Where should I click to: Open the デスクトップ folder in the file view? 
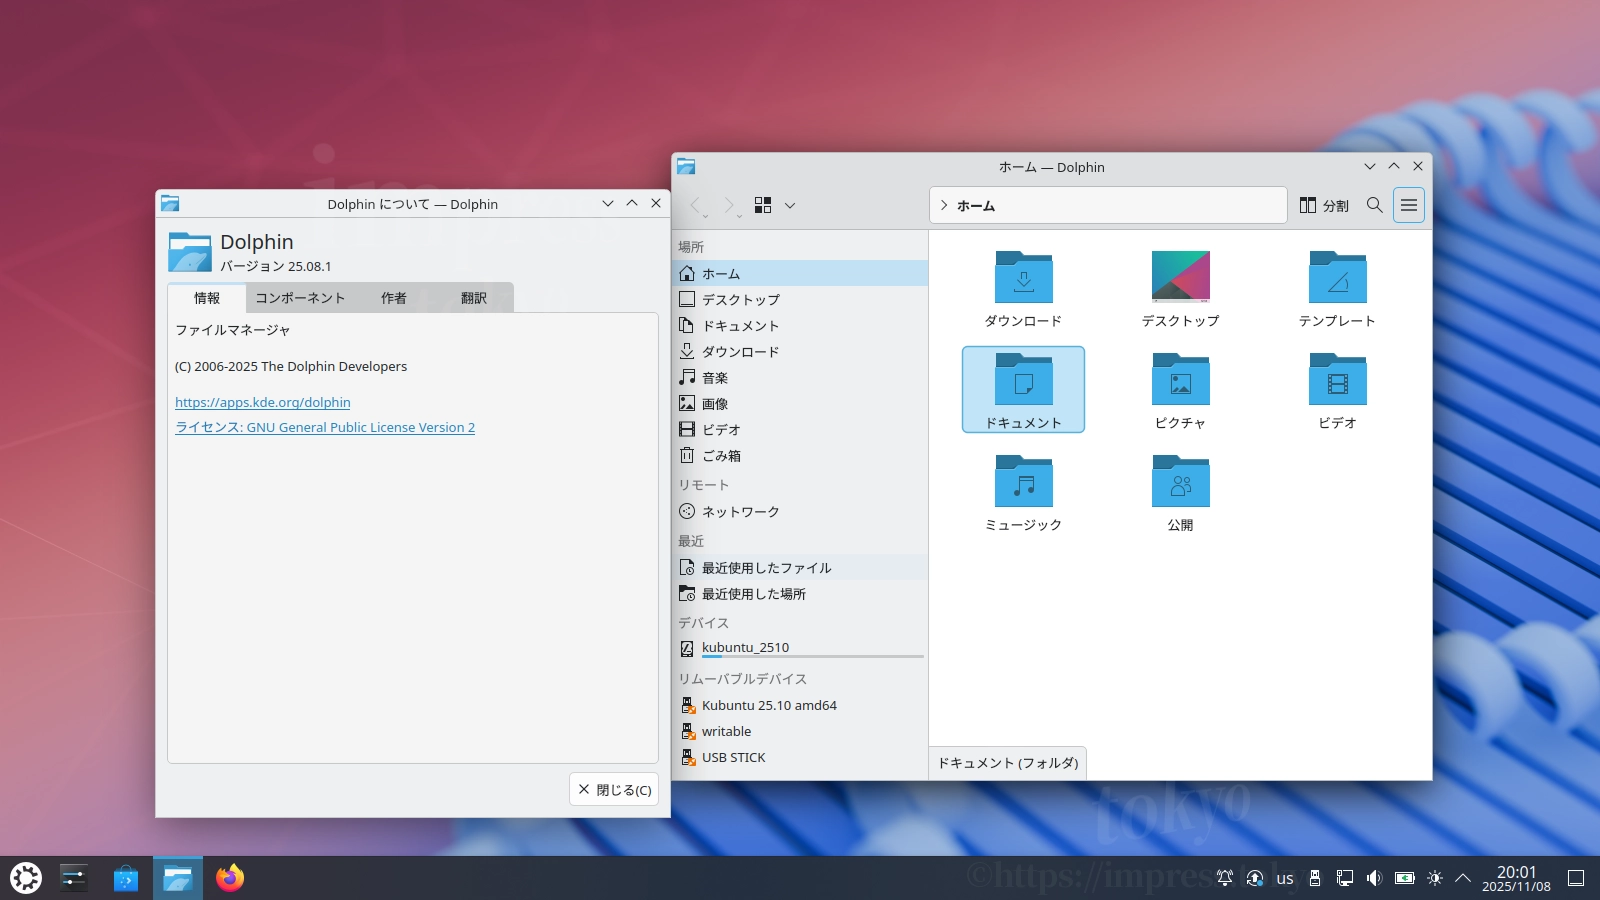coord(1180,290)
